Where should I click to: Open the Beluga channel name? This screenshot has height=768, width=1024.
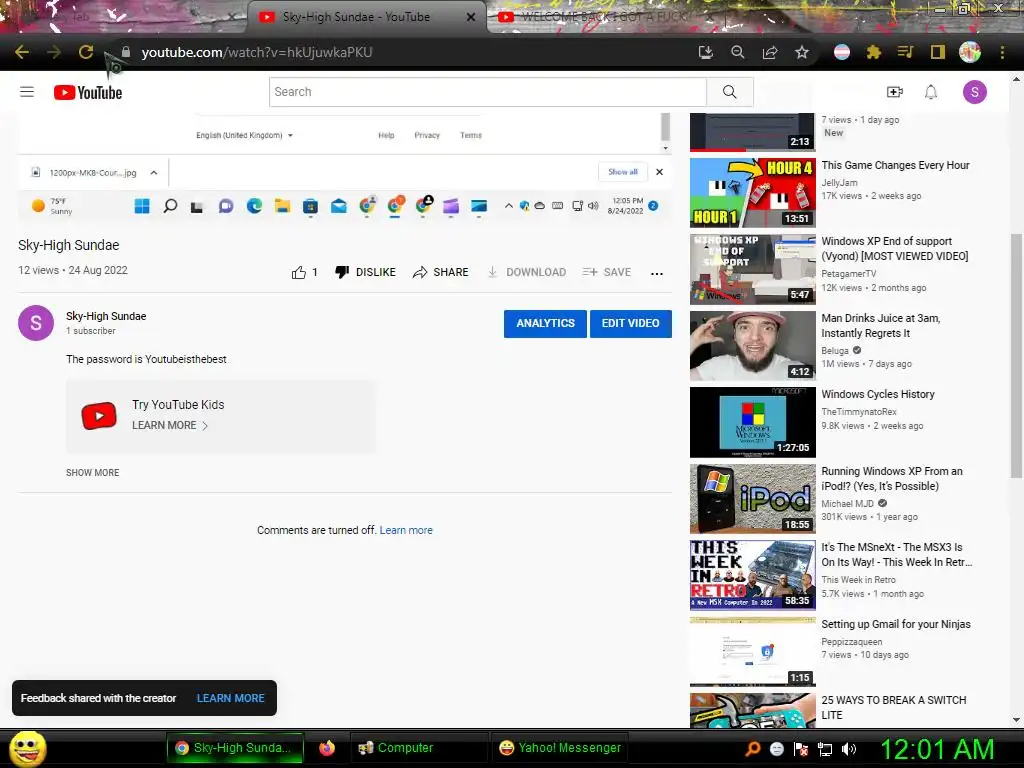tap(835, 351)
